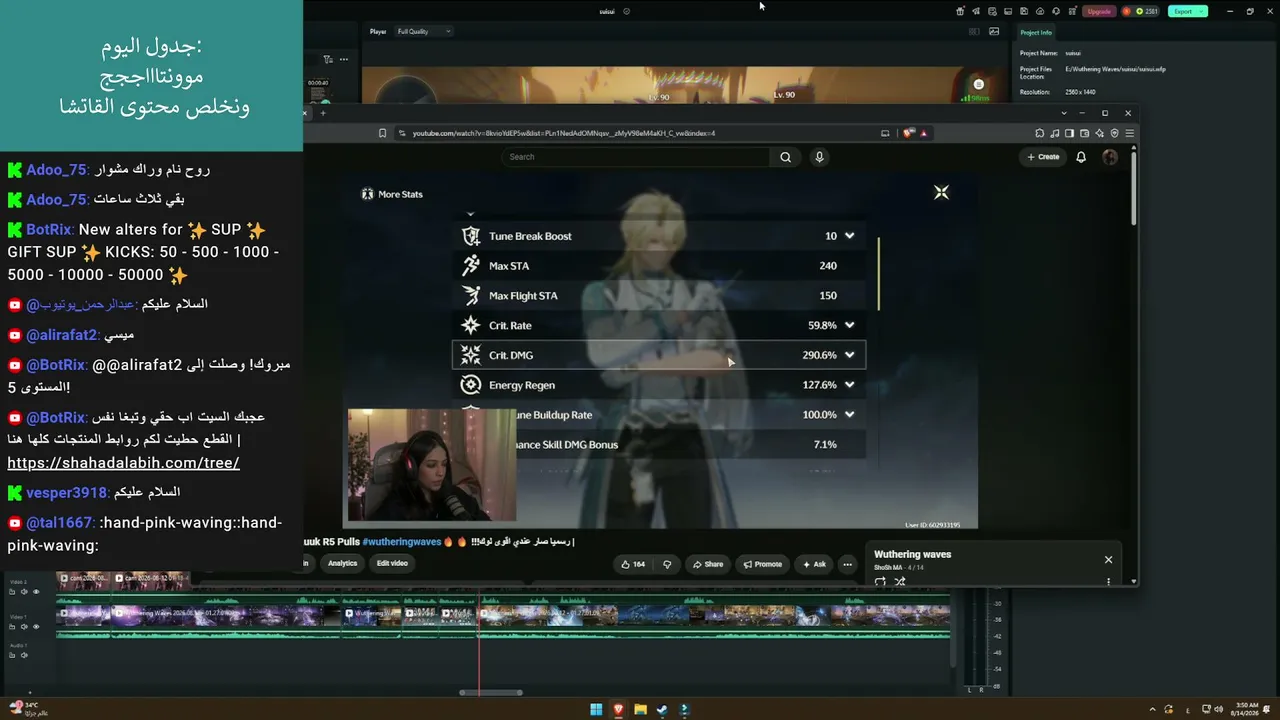
Task: Expand the Tune Break Boost stat row
Action: (849, 236)
